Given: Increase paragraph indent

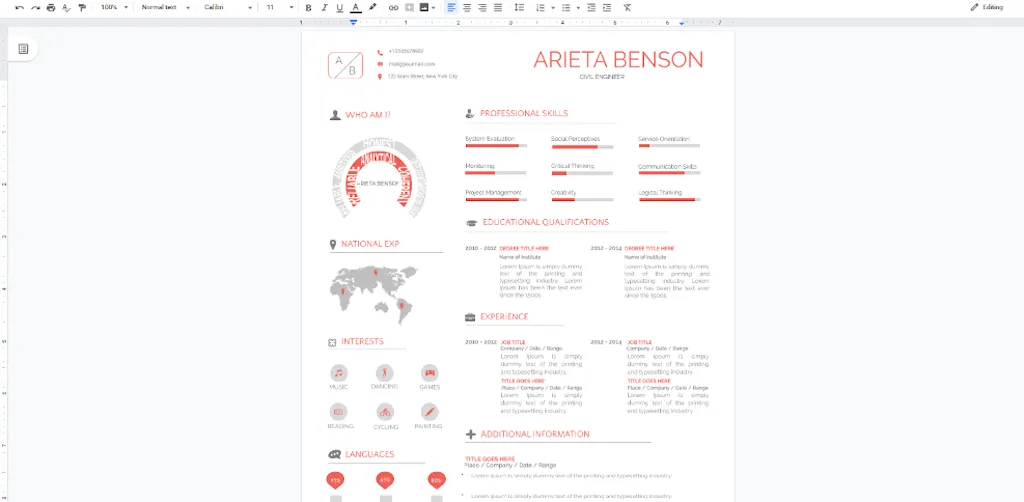Looking at the screenshot, I should [607, 7].
